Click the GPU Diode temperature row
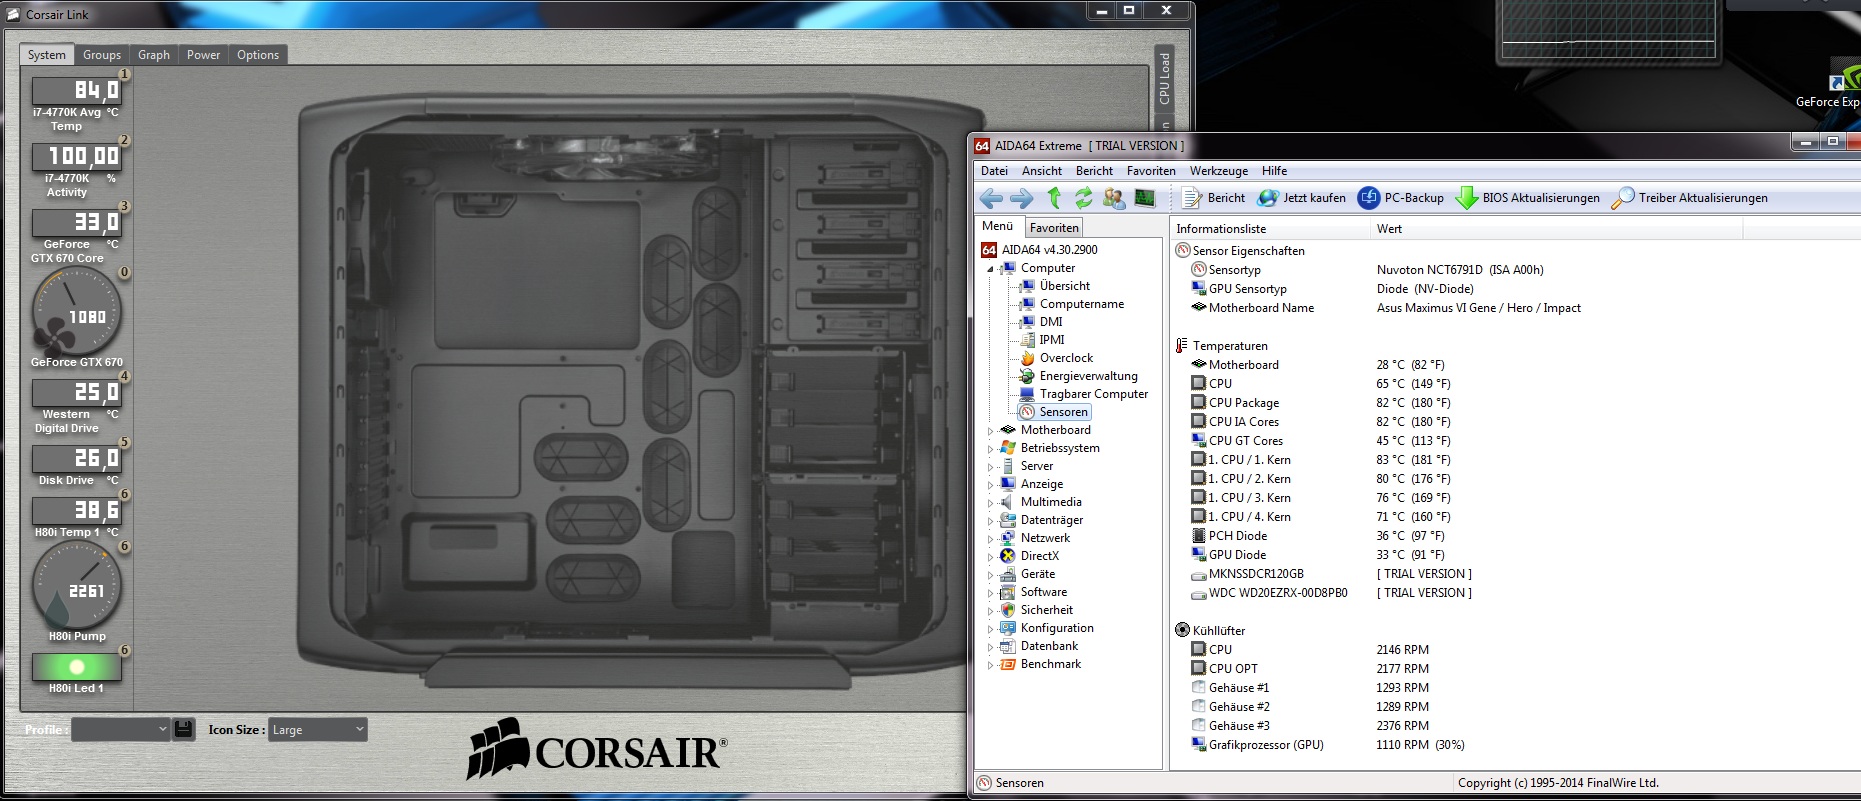Image resolution: width=1861 pixels, height=801 pixels. (x=1515, y=555)
